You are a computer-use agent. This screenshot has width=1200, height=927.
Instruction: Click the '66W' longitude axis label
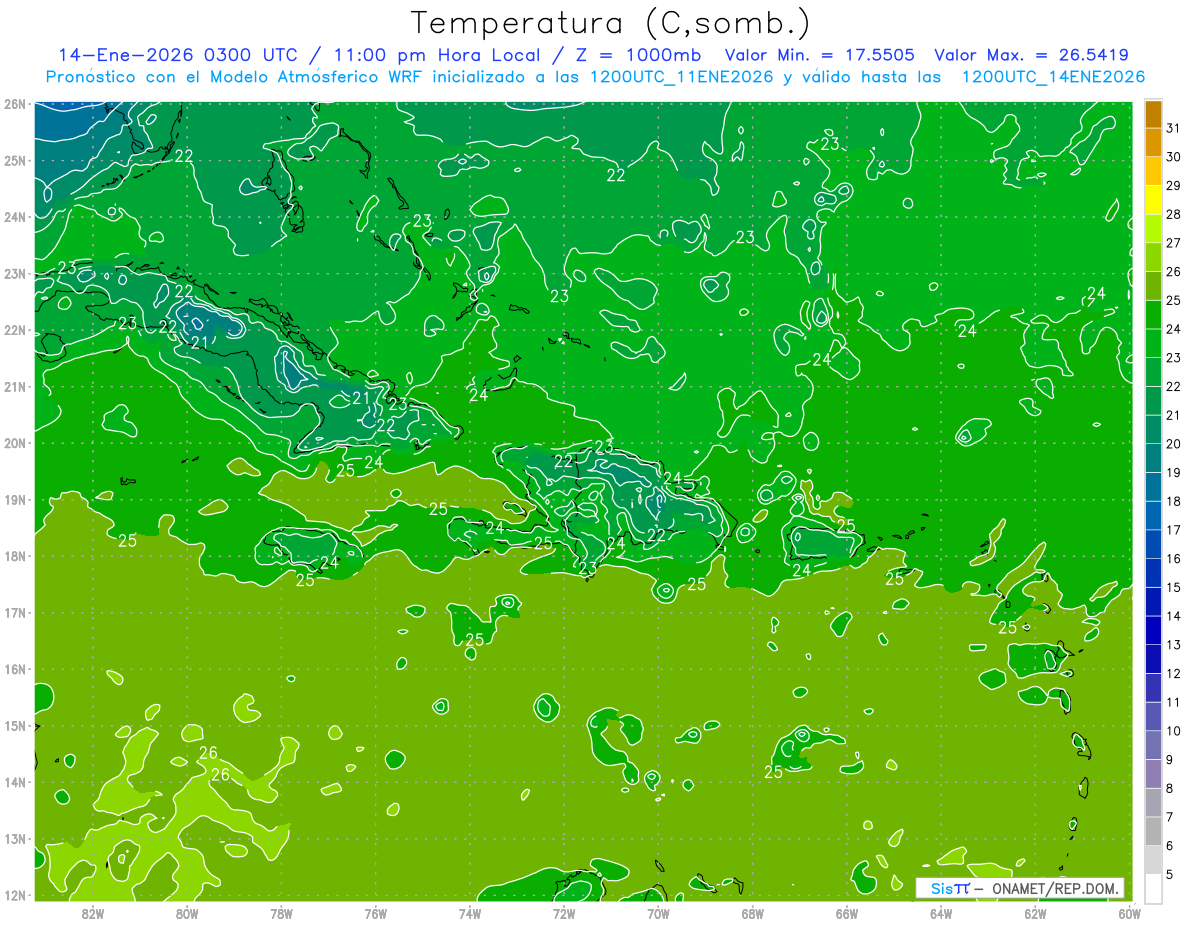click(846, 912)
